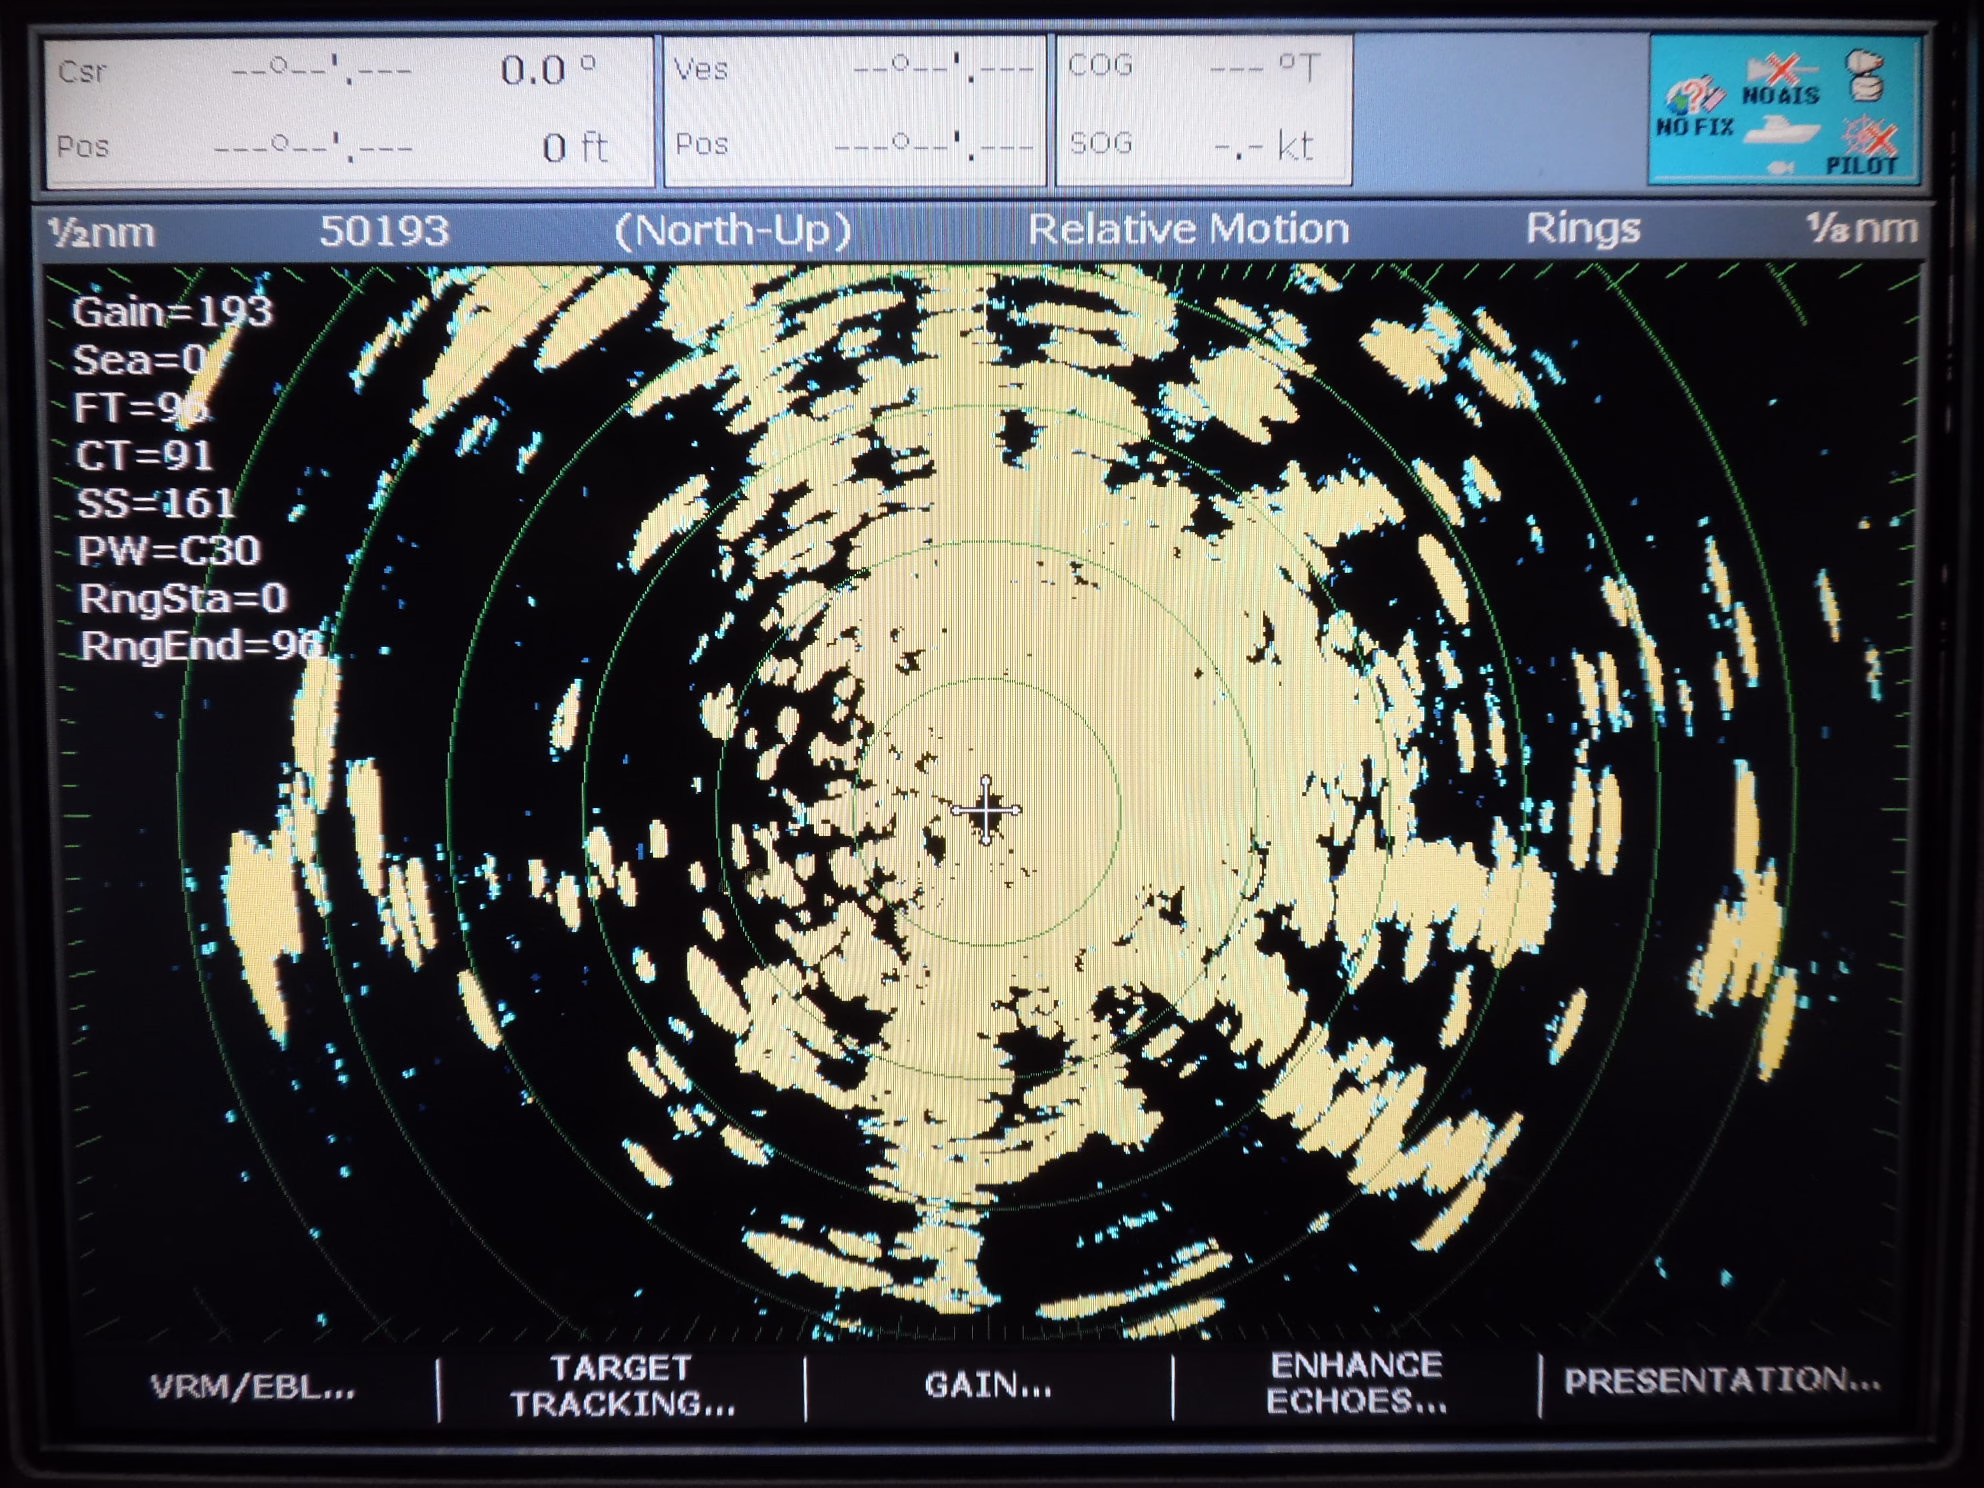
Task: Click the data stack icon above PILOT
Action: click(x=1866, y=76)
